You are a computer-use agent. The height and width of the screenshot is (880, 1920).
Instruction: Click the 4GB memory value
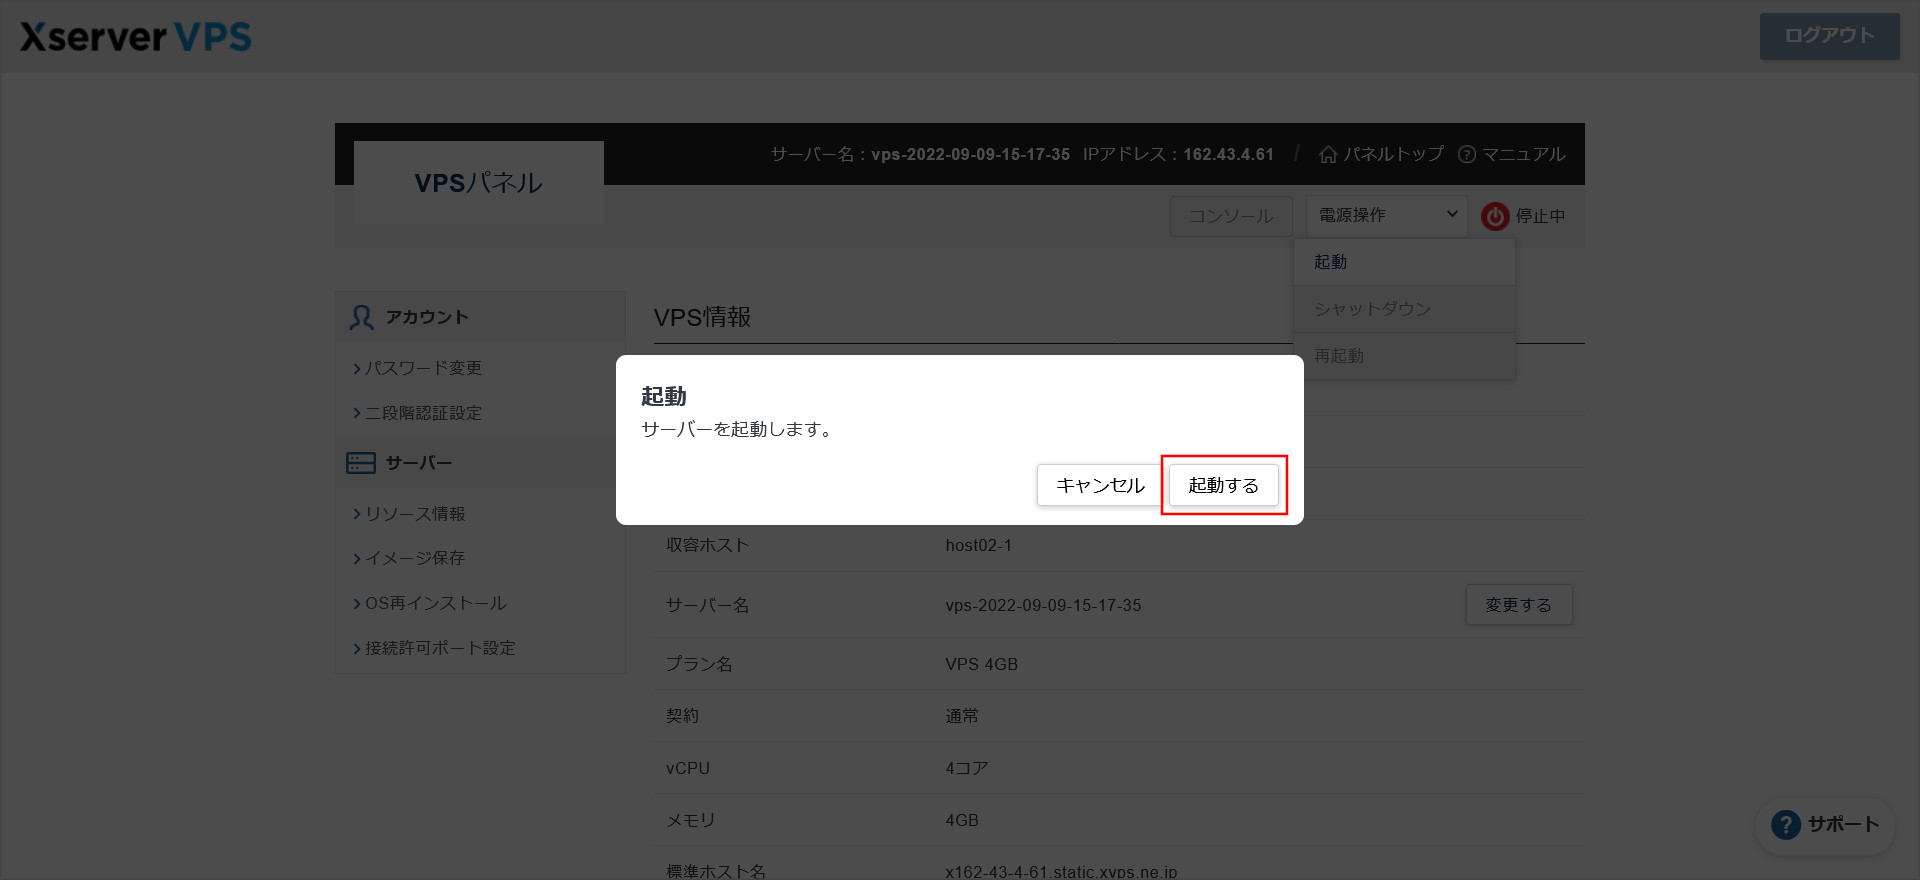pyautogui.click(x=962, y=820)
